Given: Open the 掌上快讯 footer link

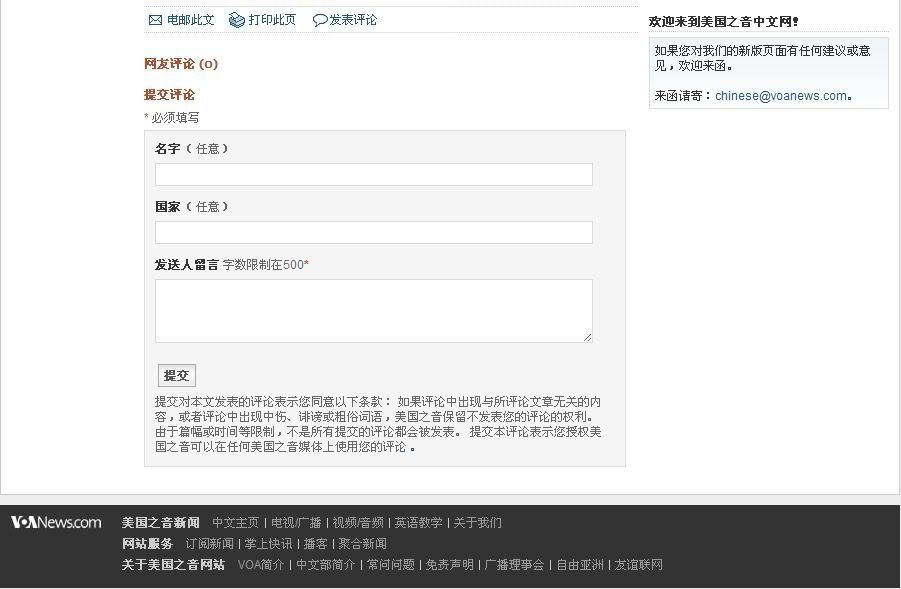Looking at the screenshot, I should click(269, 544).
